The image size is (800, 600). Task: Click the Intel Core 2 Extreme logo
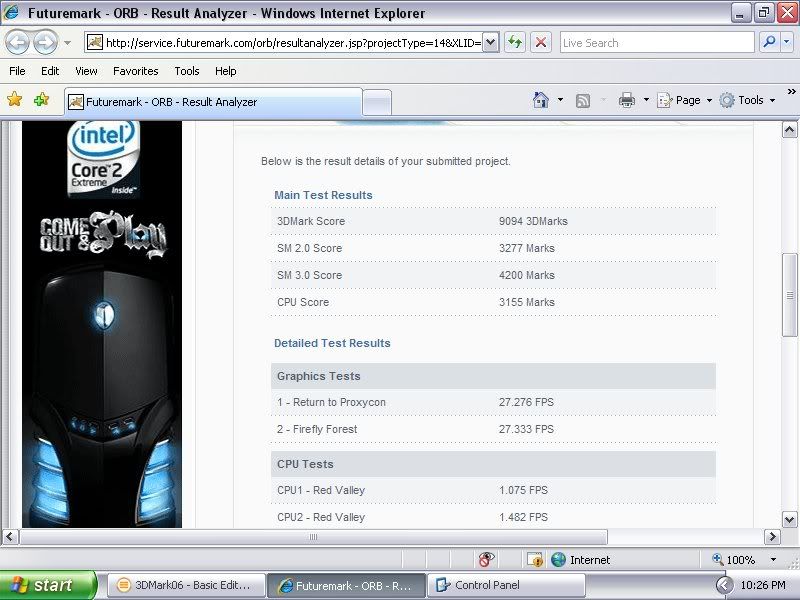pyautogui.click(x=102, y=160)
